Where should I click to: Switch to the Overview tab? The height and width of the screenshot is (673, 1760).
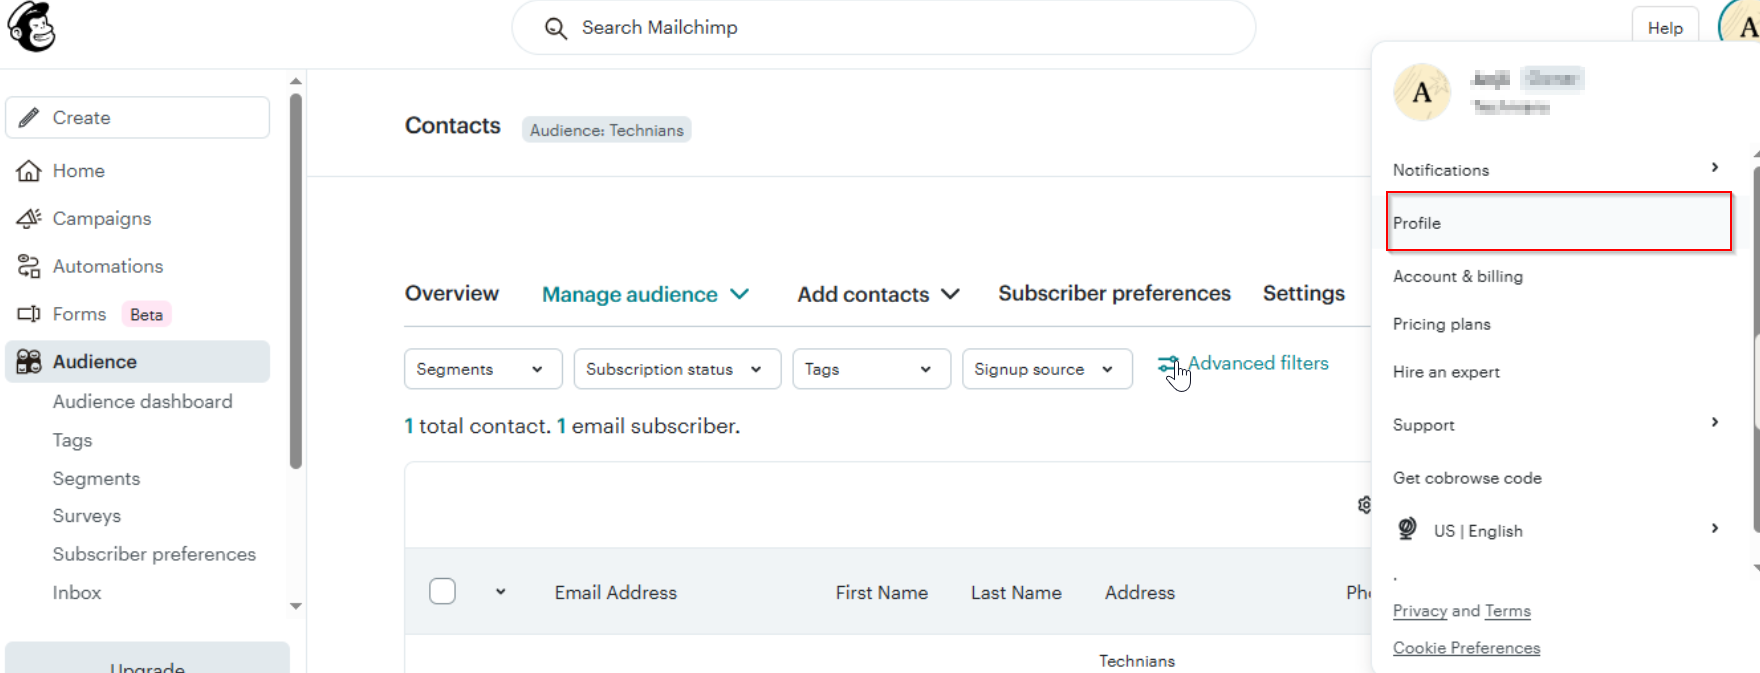[451, 293]
